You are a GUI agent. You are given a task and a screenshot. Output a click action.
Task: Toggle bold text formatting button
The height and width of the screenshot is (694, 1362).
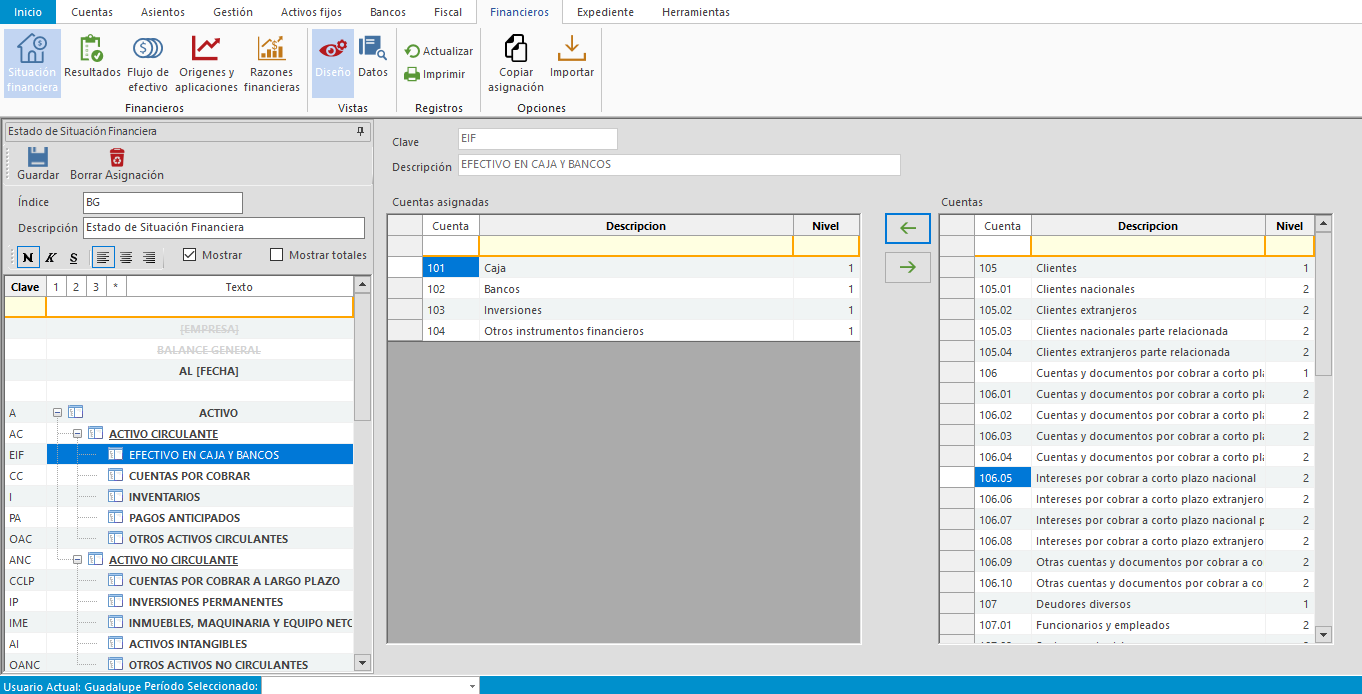pyautogui.click(x=28, y=258)
